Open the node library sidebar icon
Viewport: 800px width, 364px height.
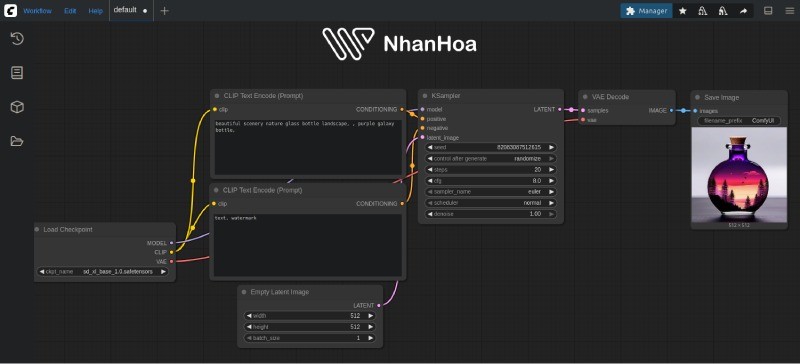(17, 73)
